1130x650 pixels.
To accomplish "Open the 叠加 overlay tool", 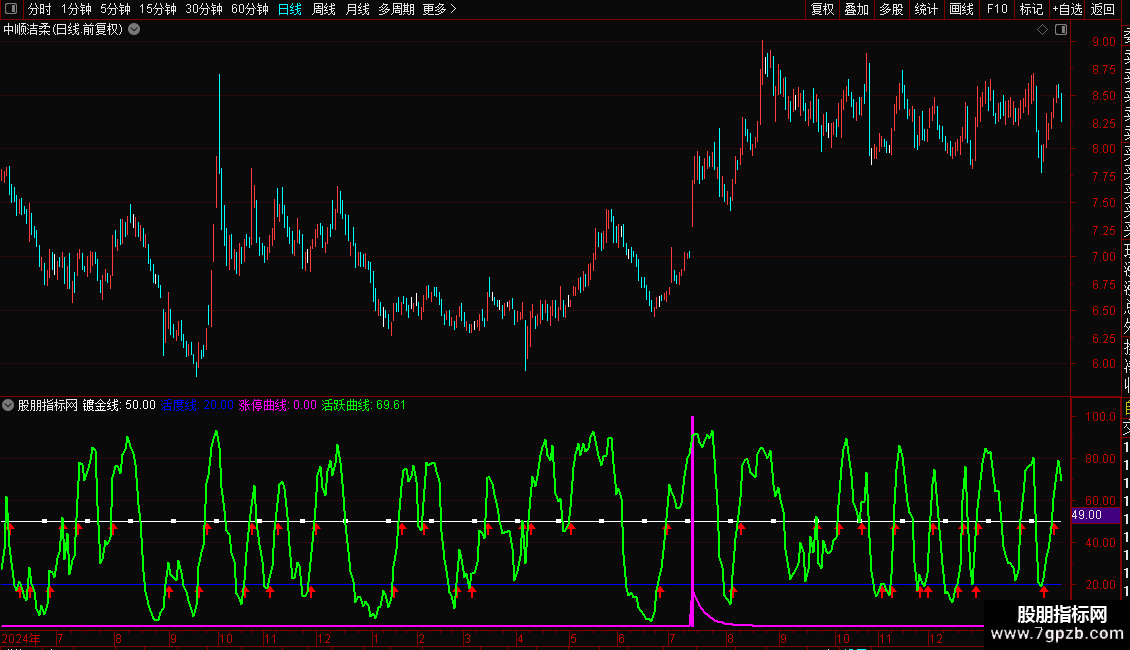I will (856, 10).
